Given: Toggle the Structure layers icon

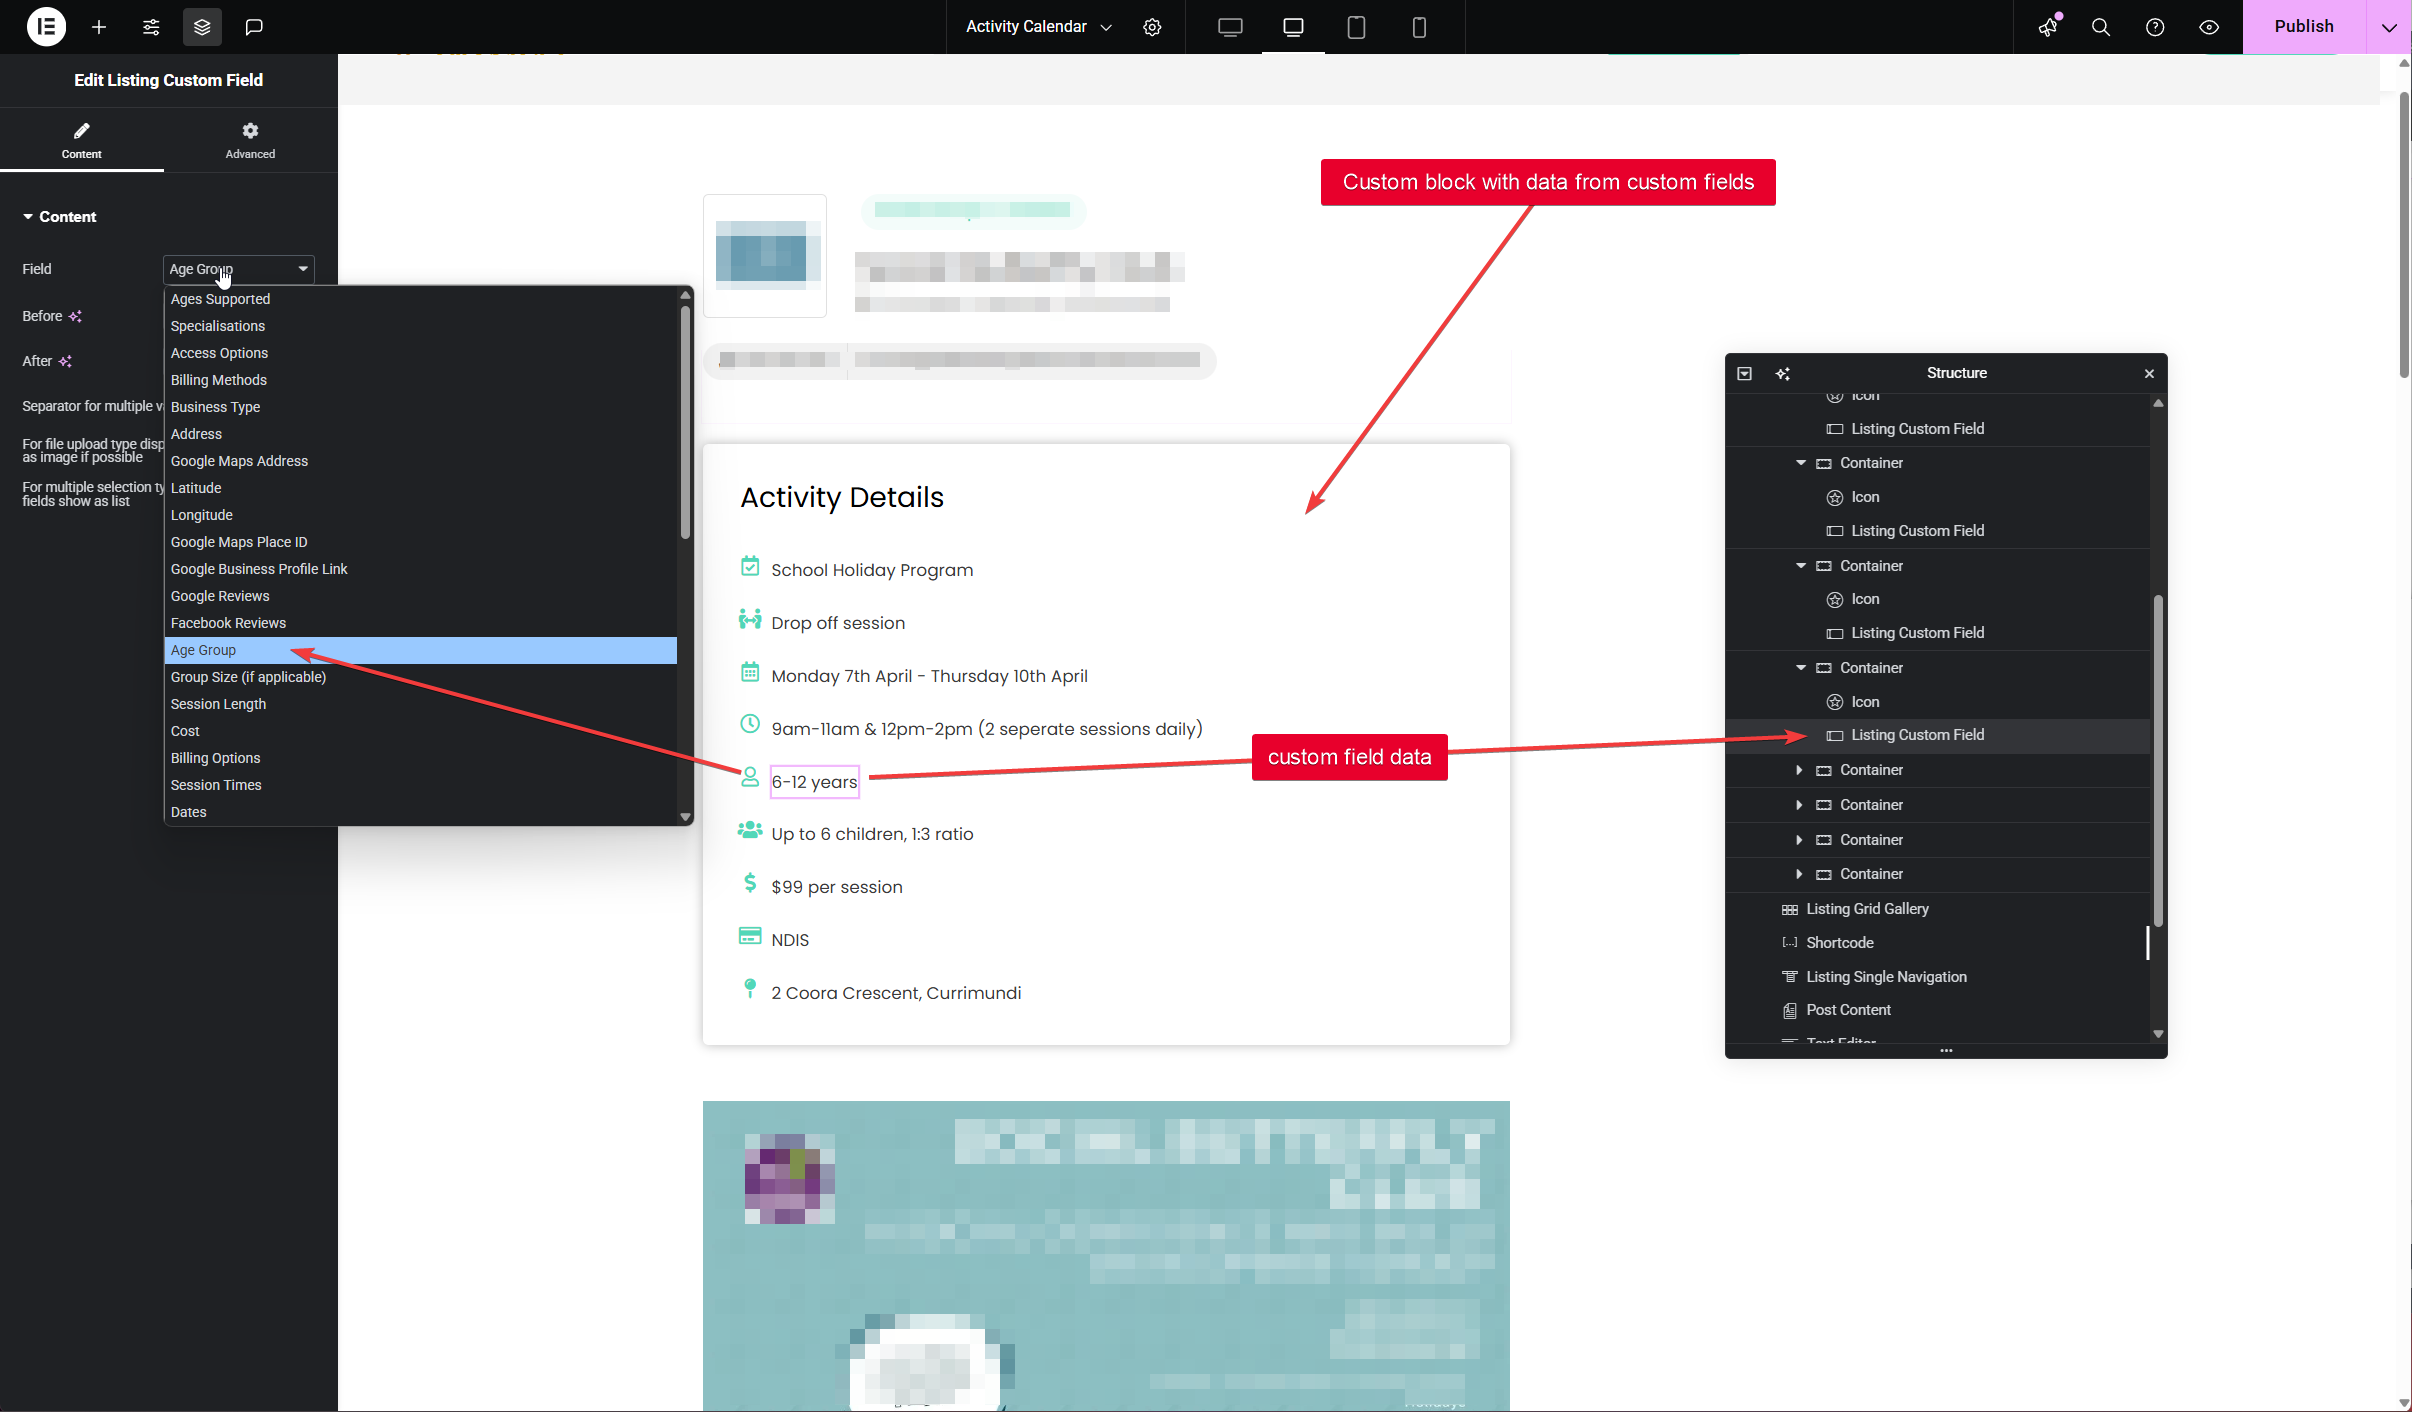Looking at the screenshot, I should coord(202,27).
